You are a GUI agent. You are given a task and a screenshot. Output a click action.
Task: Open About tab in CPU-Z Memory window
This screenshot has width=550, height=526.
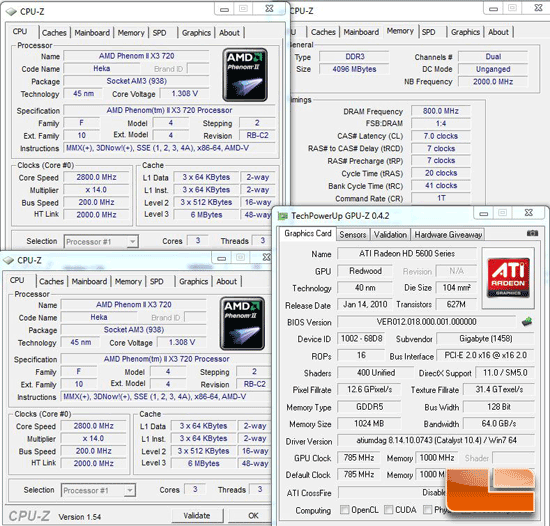click(498, 32)
